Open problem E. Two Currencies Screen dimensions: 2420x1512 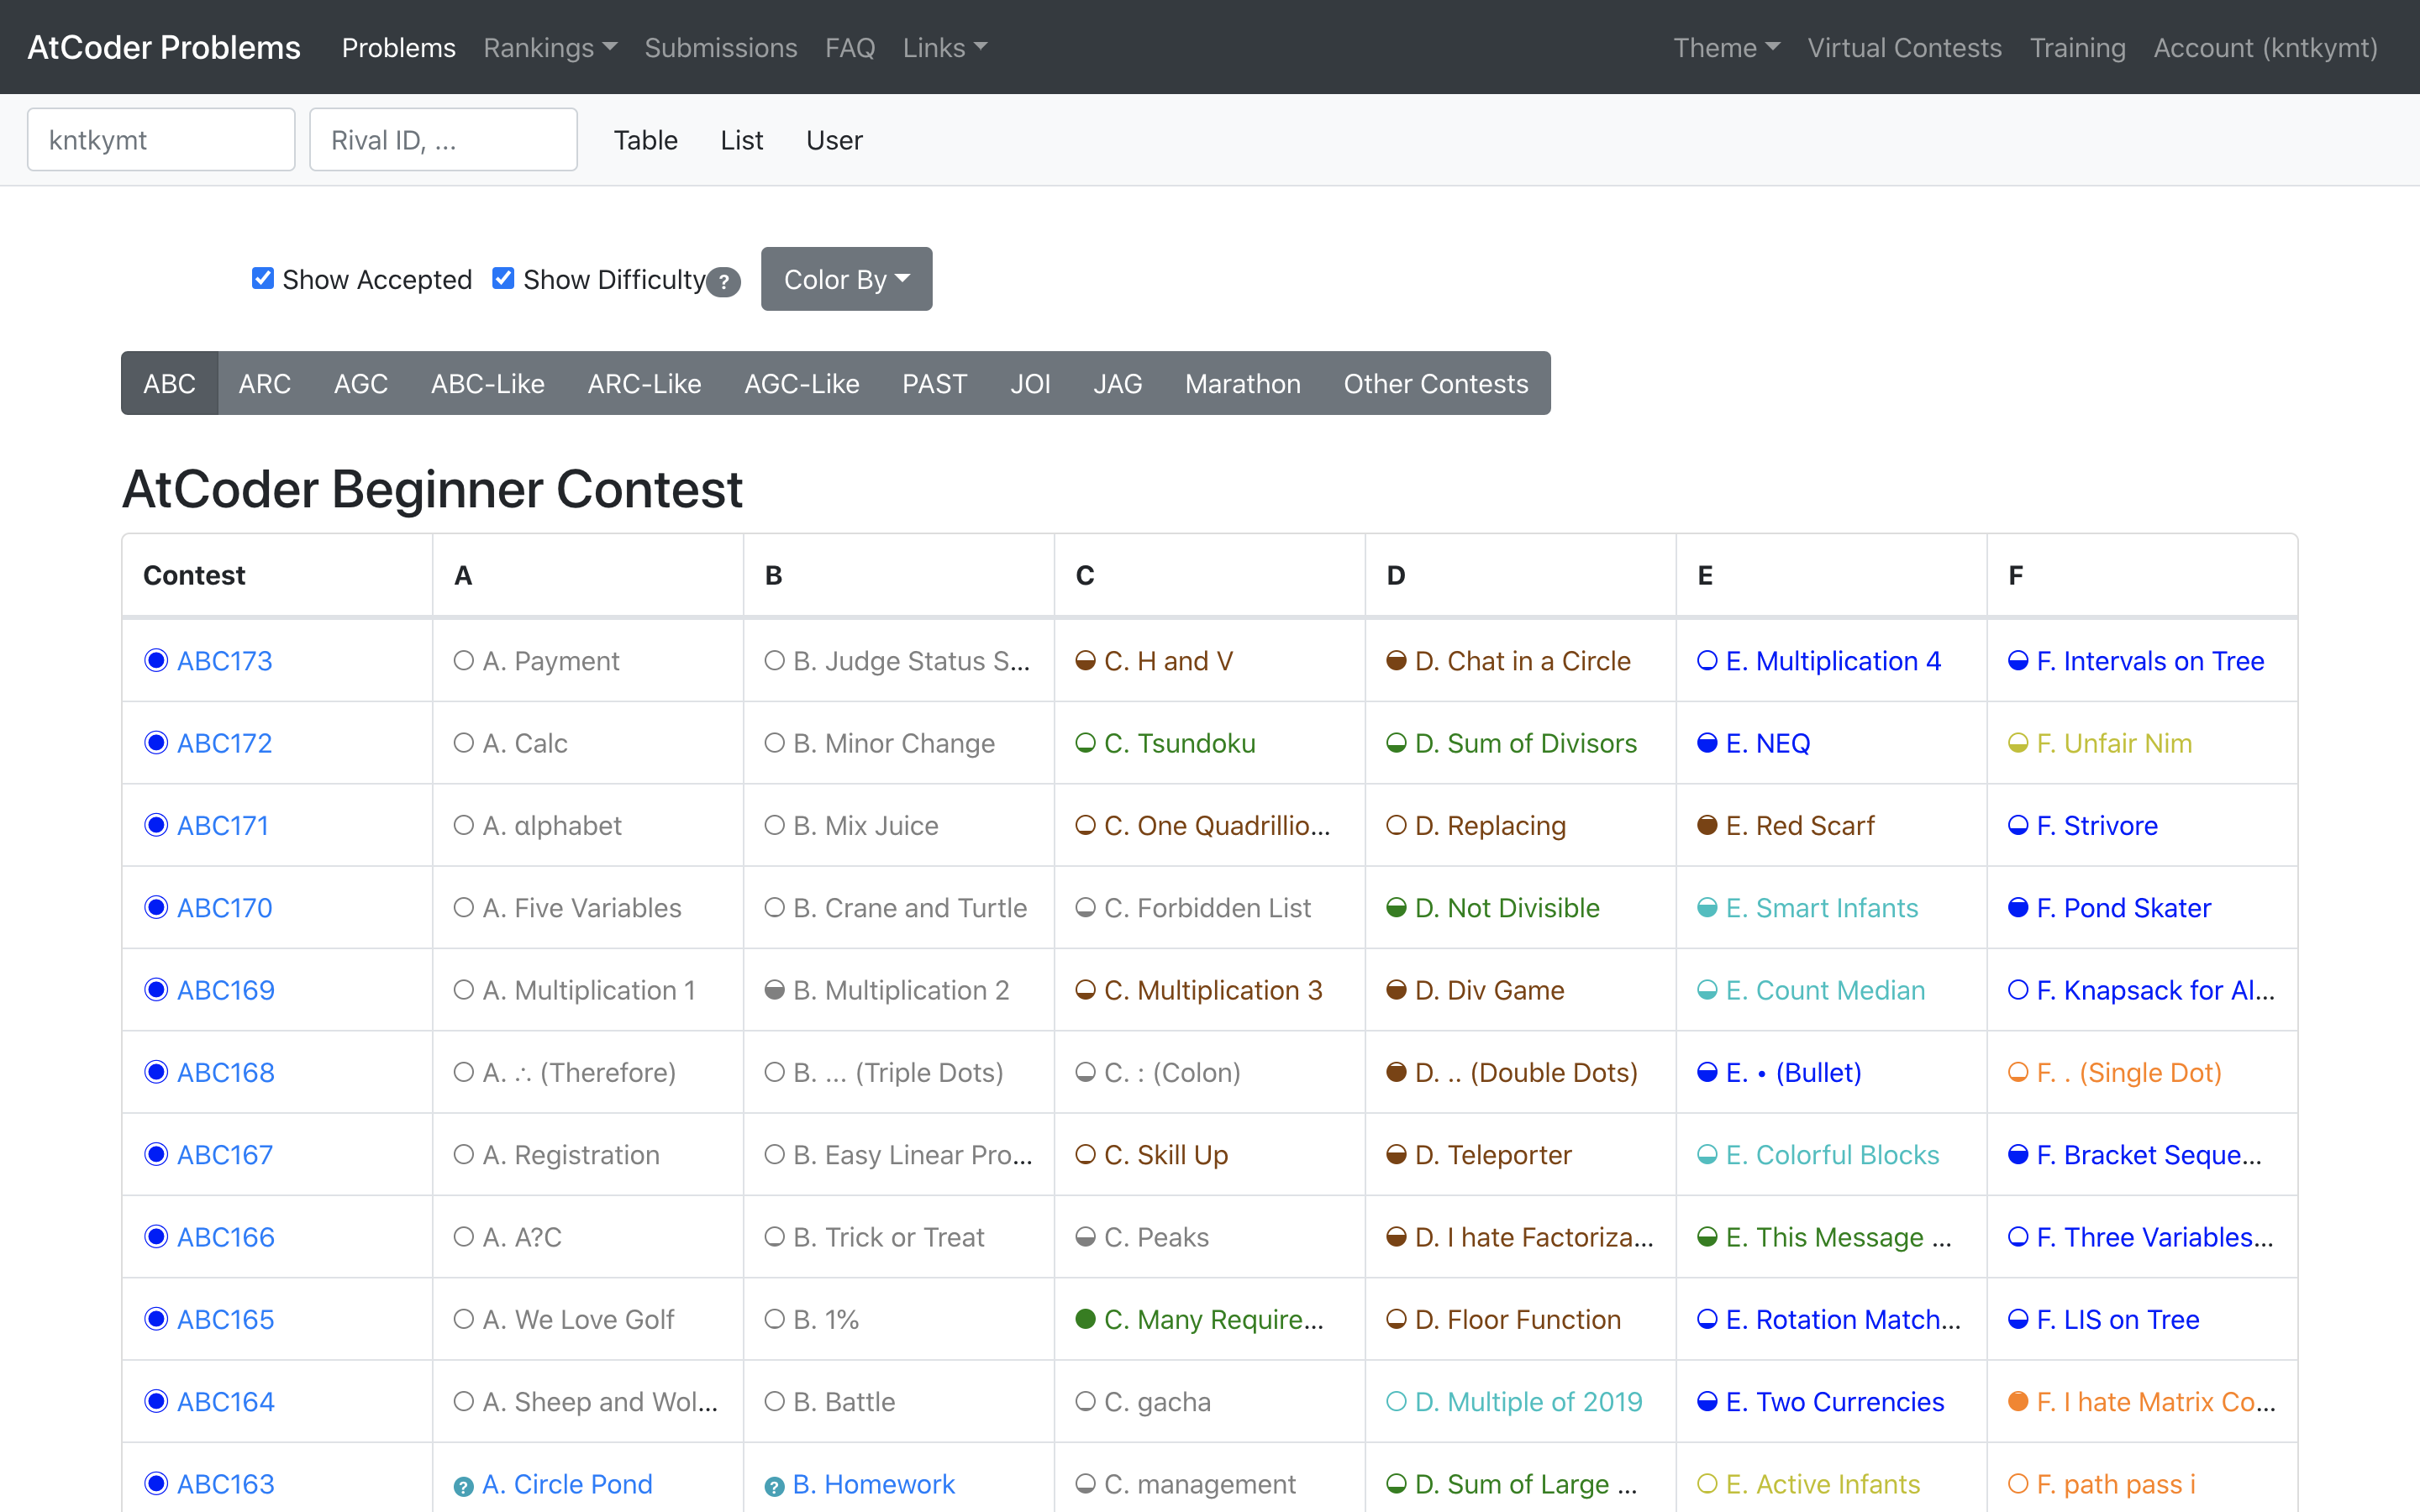coord(1835,1401)
